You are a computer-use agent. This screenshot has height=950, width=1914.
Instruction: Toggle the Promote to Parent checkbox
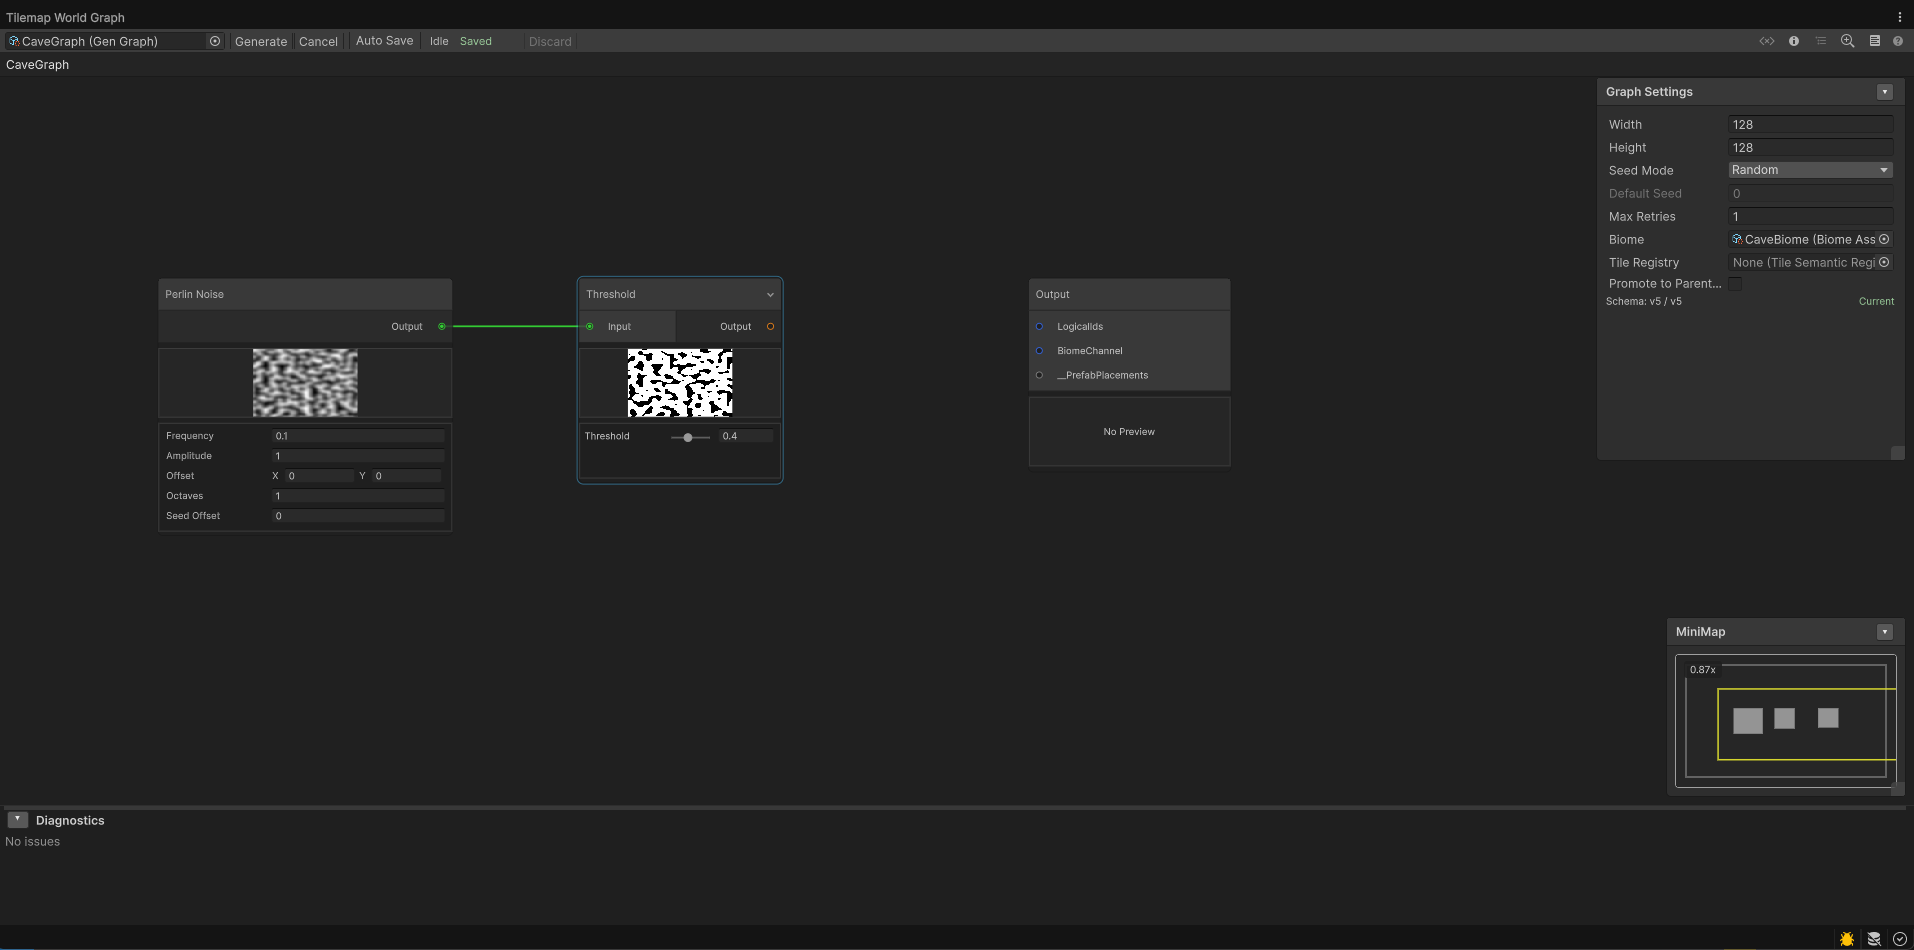pyautogui.click(x=1735, y=284)
